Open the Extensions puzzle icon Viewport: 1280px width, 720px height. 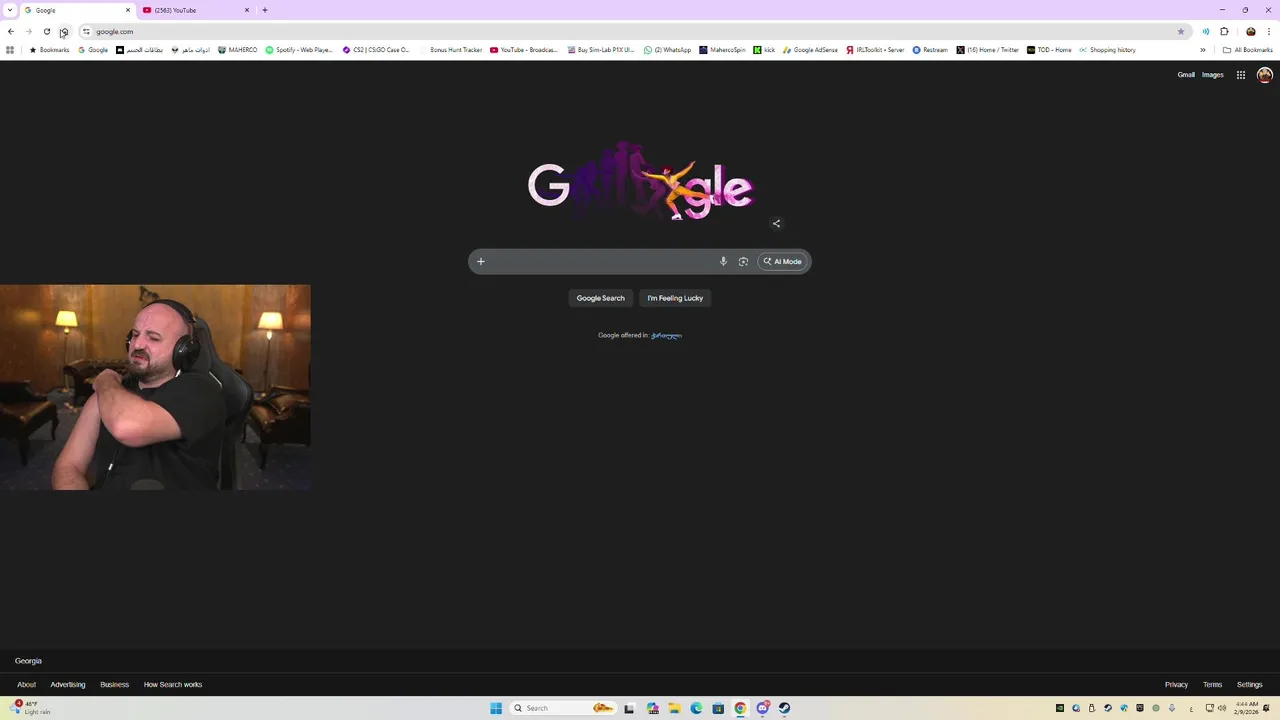tap(1224, 31)
